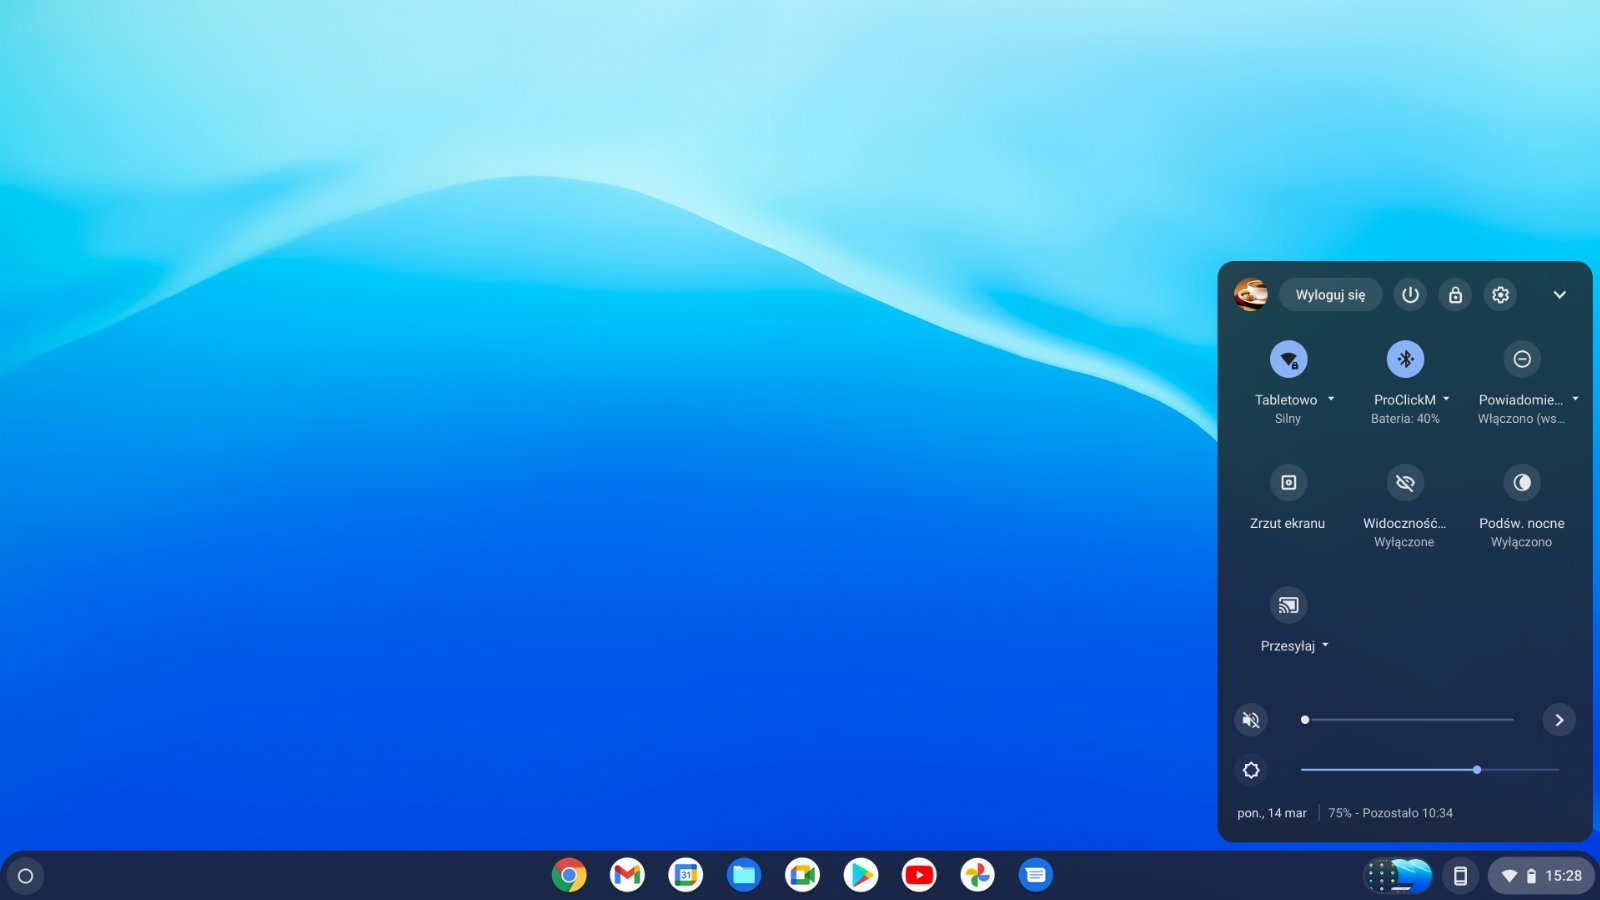Expand the ProClickM Bluetooth devices arrow

[x=1446, y=399]
